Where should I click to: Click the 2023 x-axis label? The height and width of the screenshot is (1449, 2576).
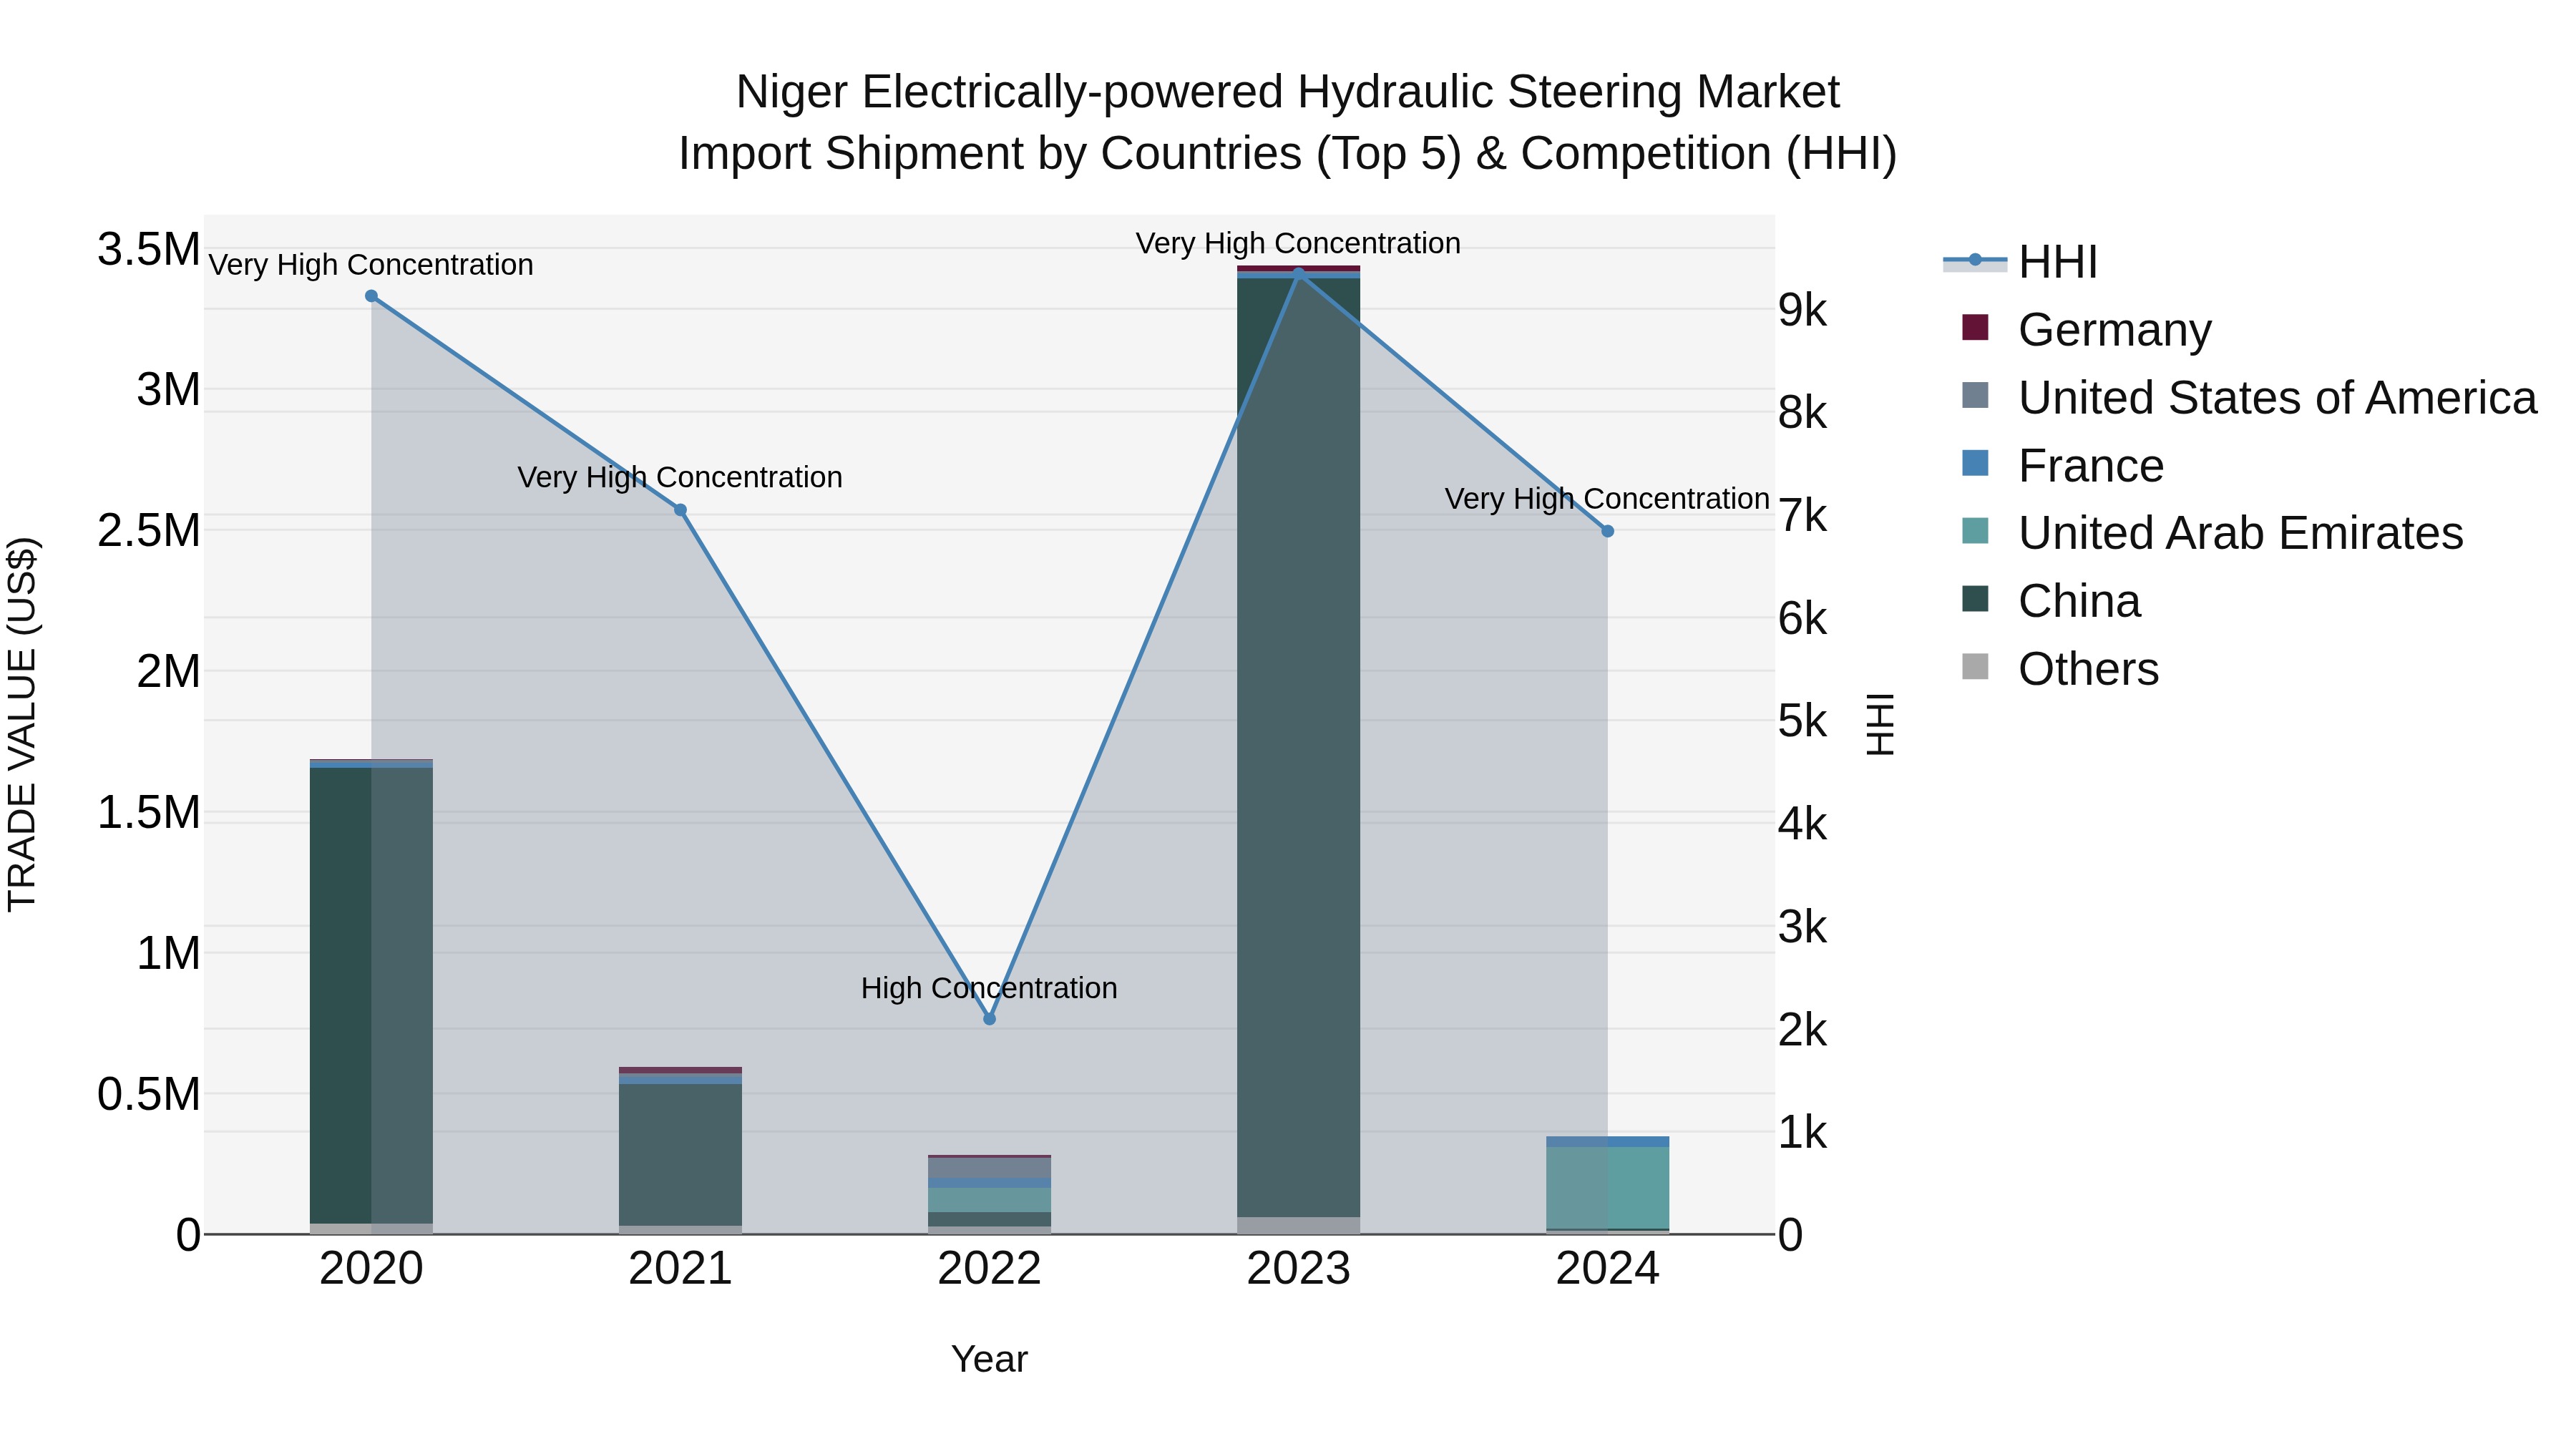(1298, 1269)
